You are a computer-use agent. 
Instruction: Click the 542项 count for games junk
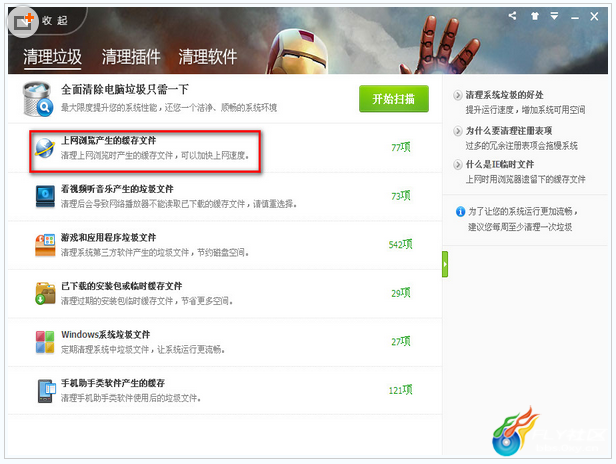400,244
